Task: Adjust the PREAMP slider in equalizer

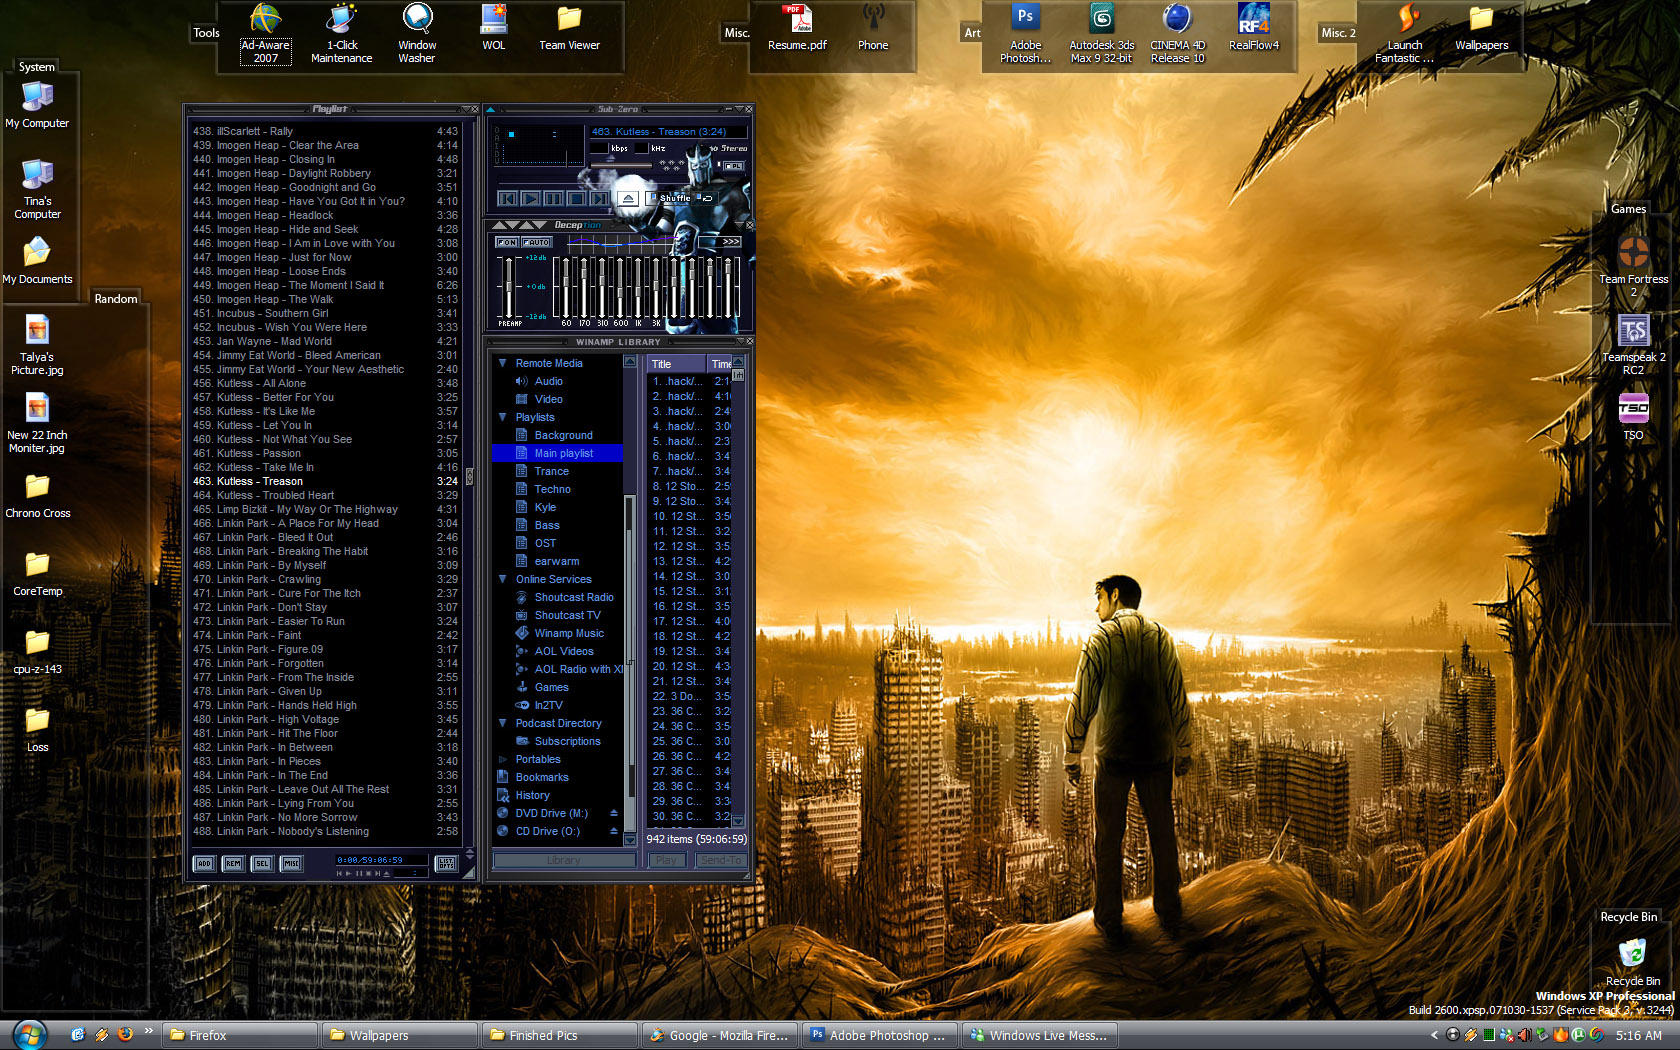Action: click(x=509, y=287)
